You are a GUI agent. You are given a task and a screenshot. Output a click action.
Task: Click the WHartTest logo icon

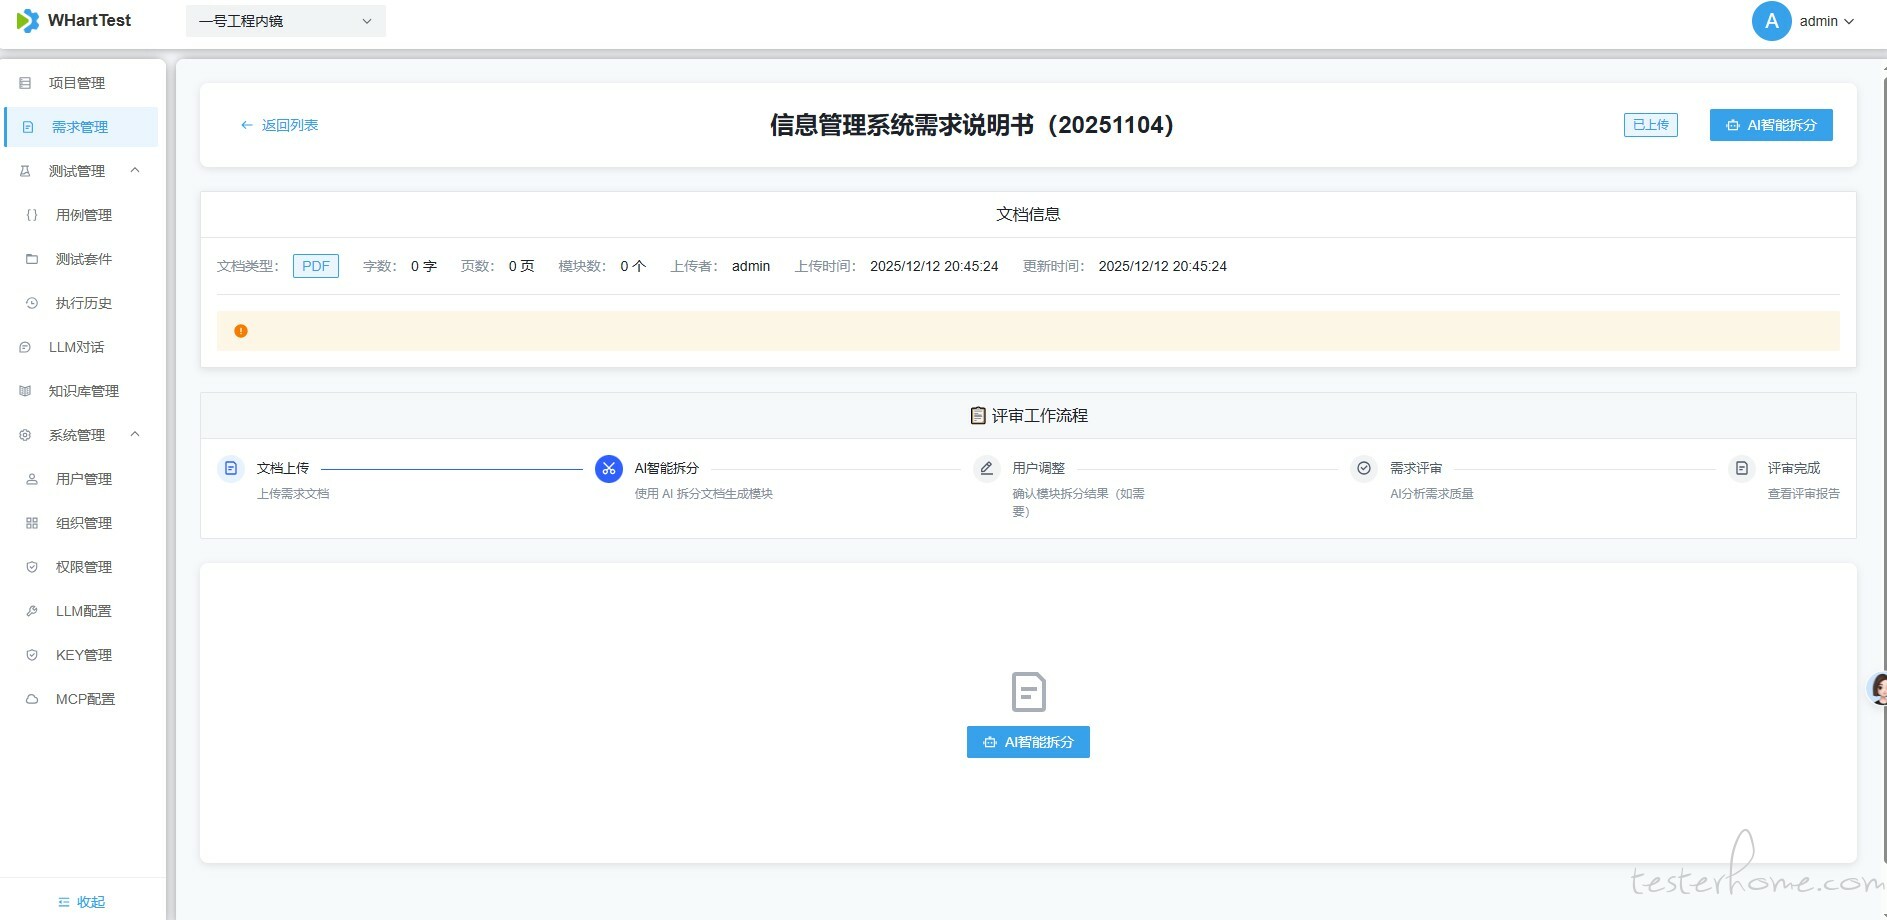click(27, 21)
